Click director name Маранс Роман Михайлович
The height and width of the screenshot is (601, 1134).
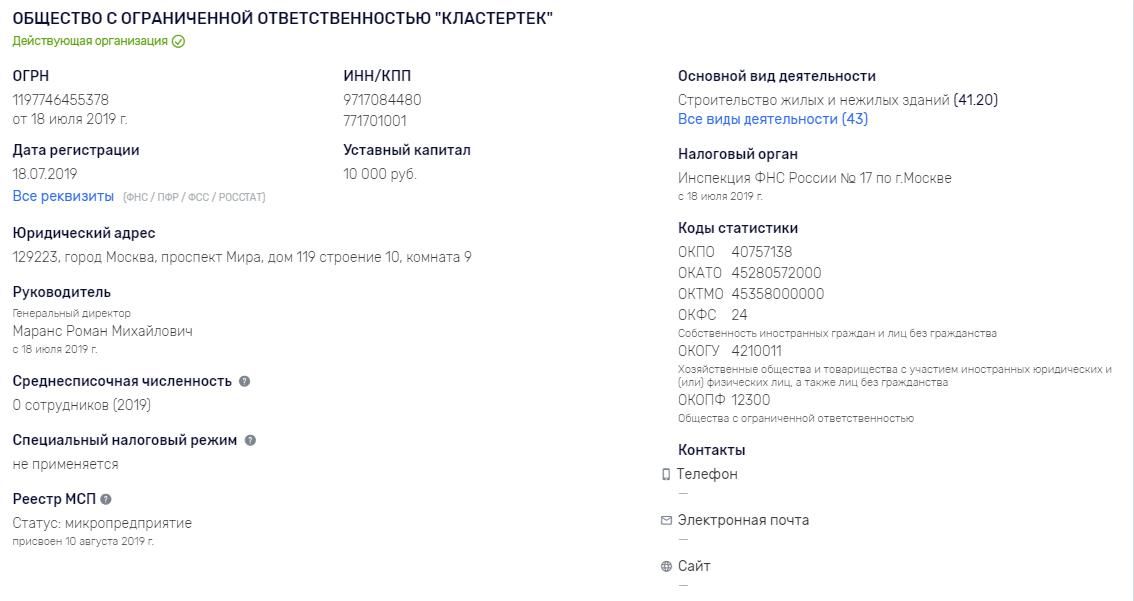pyautogui.click(x=103, y=331)
